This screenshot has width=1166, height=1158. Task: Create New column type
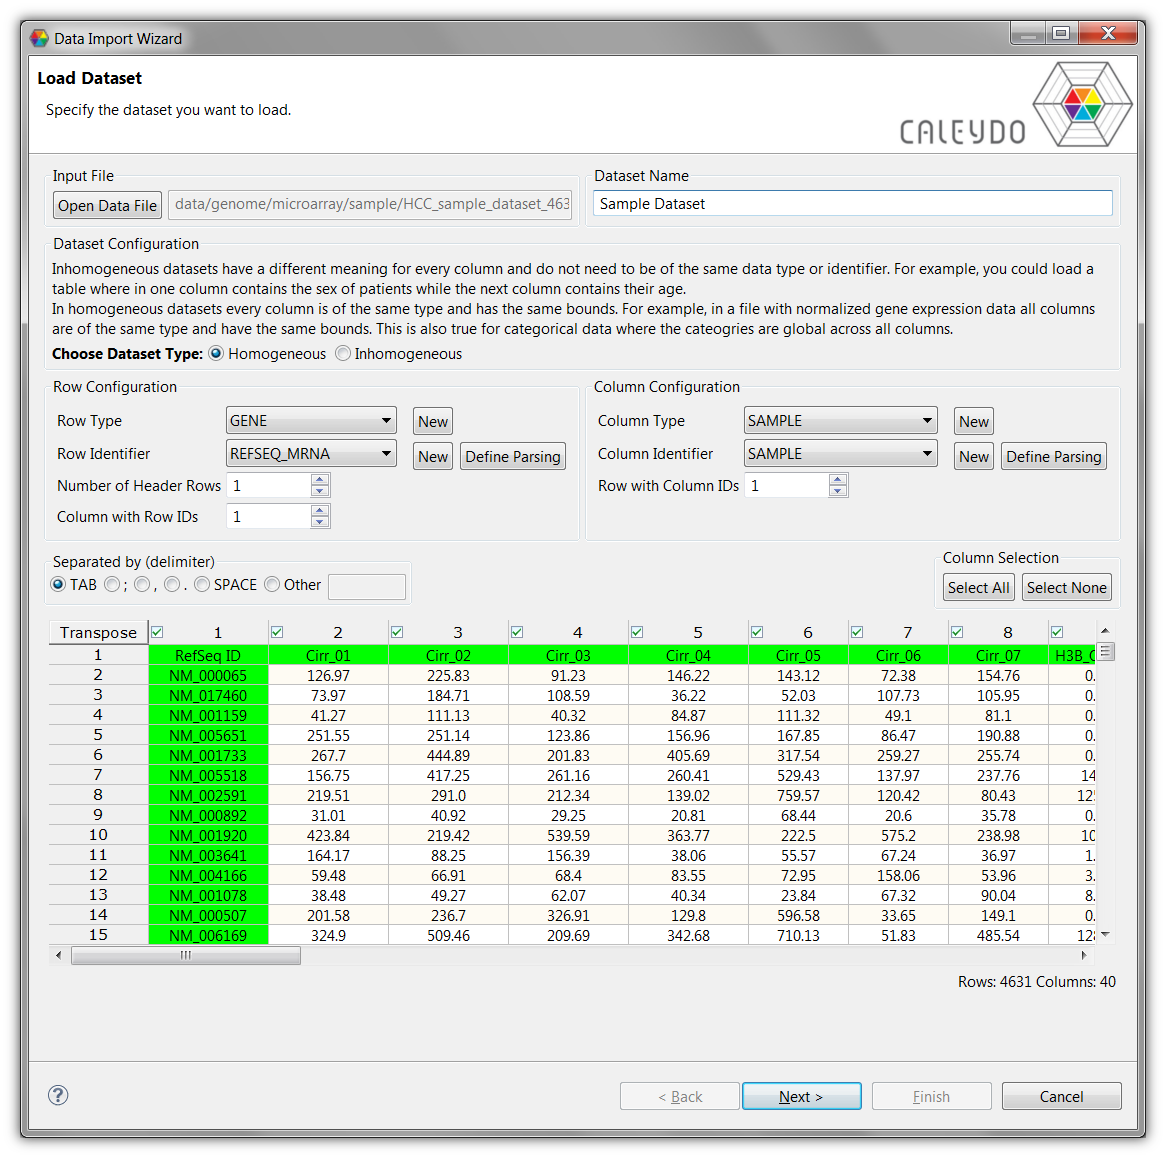click(x=973, y=422)
